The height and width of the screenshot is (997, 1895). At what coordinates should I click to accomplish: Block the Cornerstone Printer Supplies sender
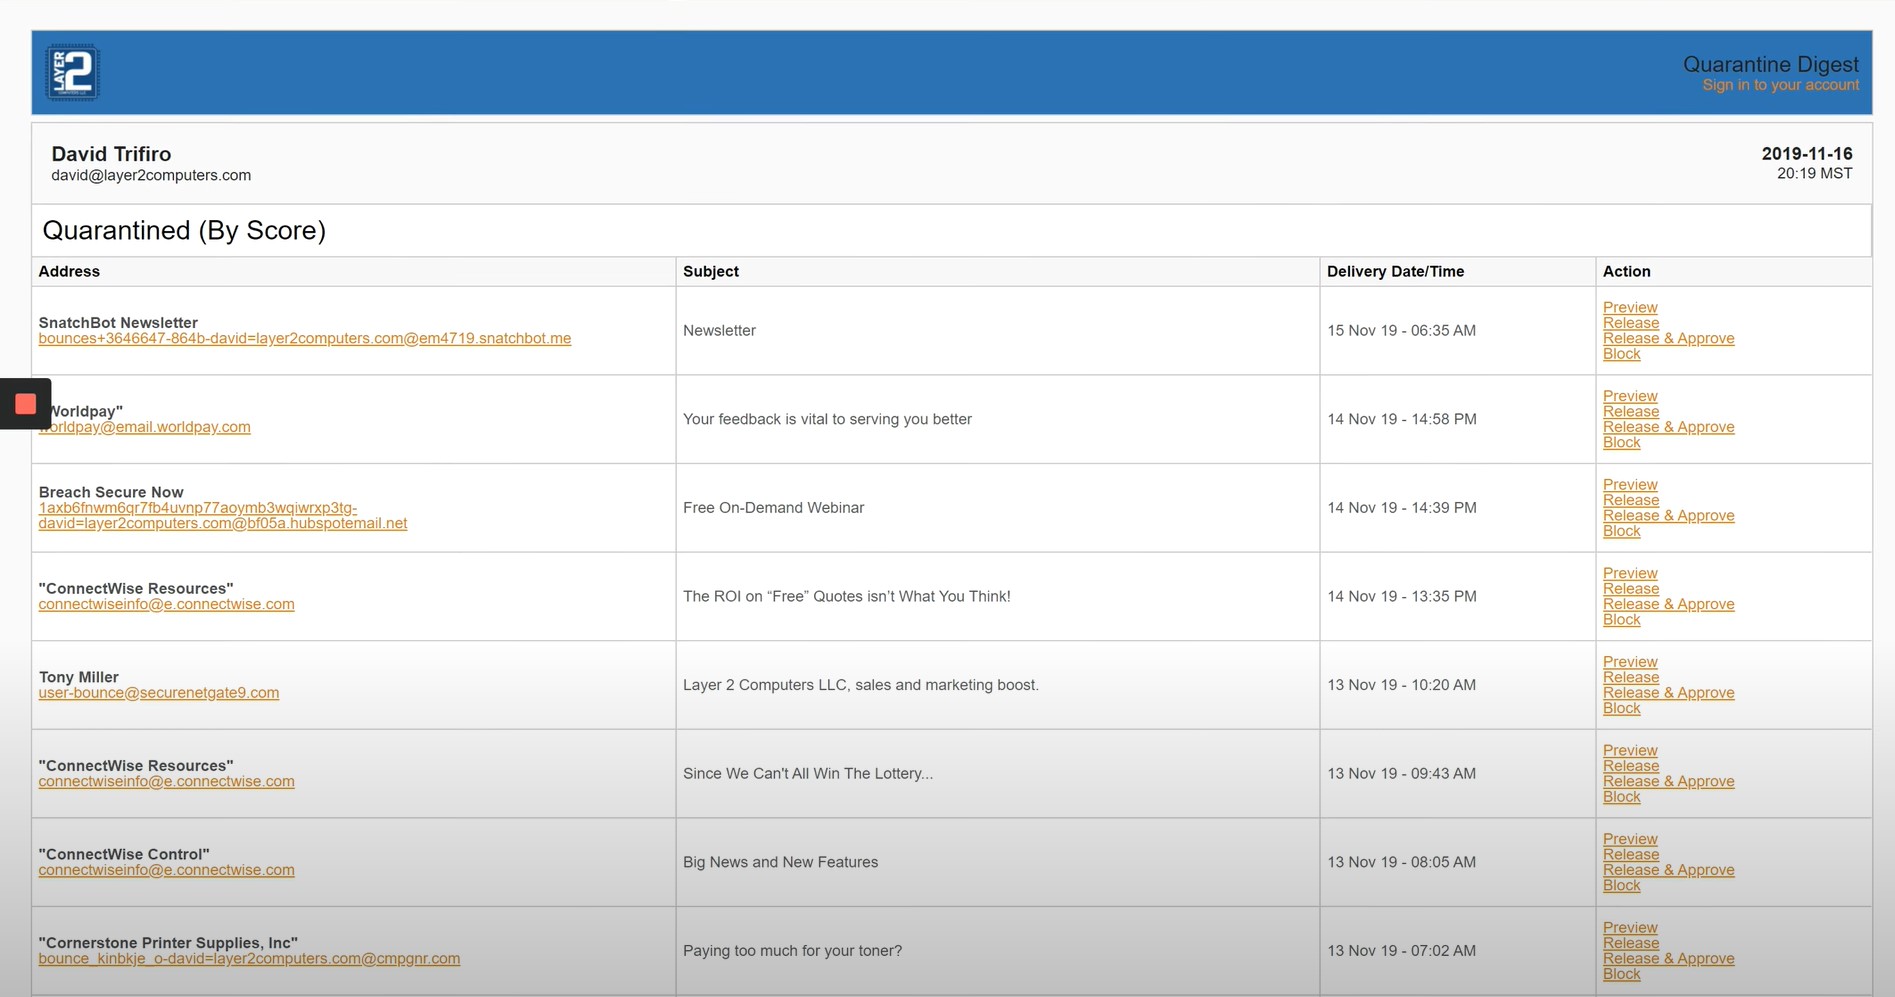[1621, 973]
